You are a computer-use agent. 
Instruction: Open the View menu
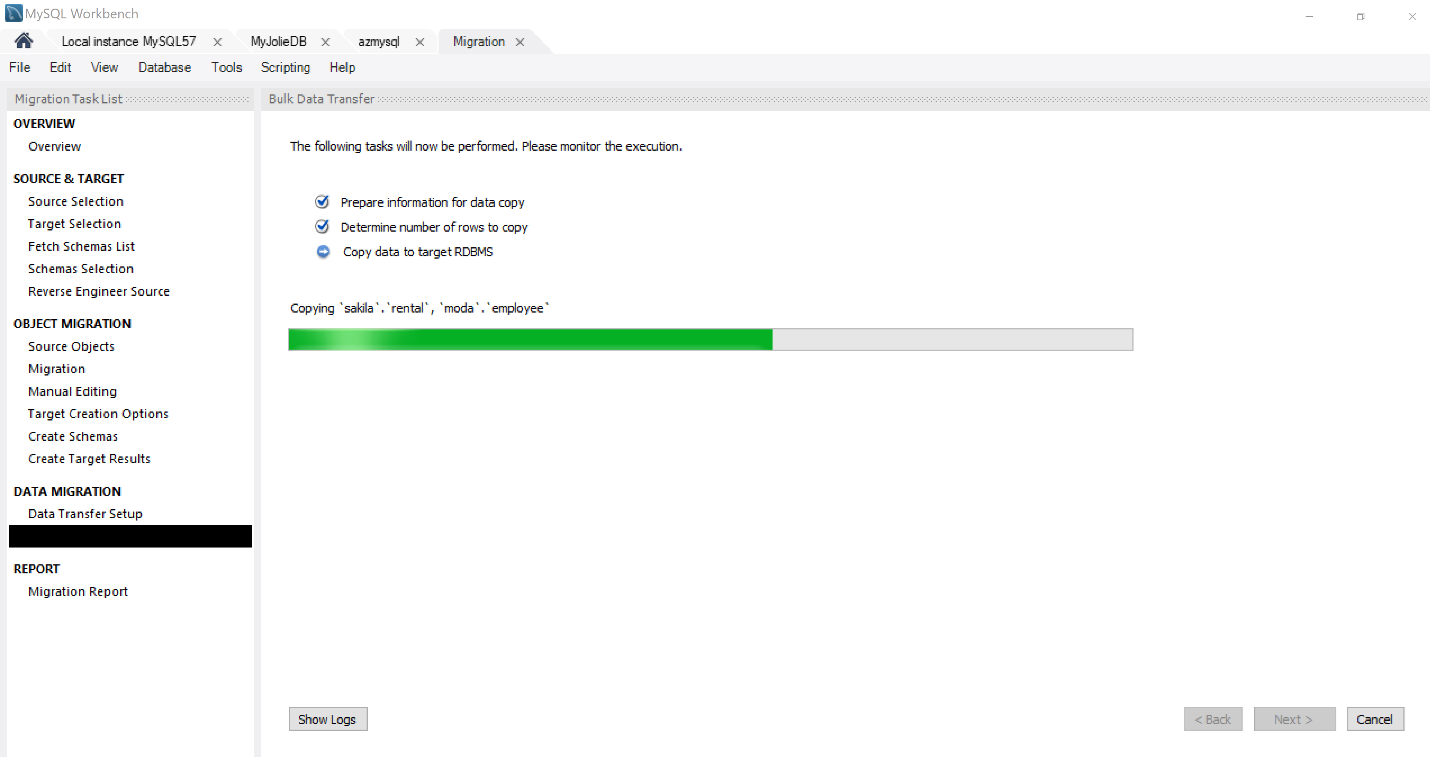(x=104, y=67)
